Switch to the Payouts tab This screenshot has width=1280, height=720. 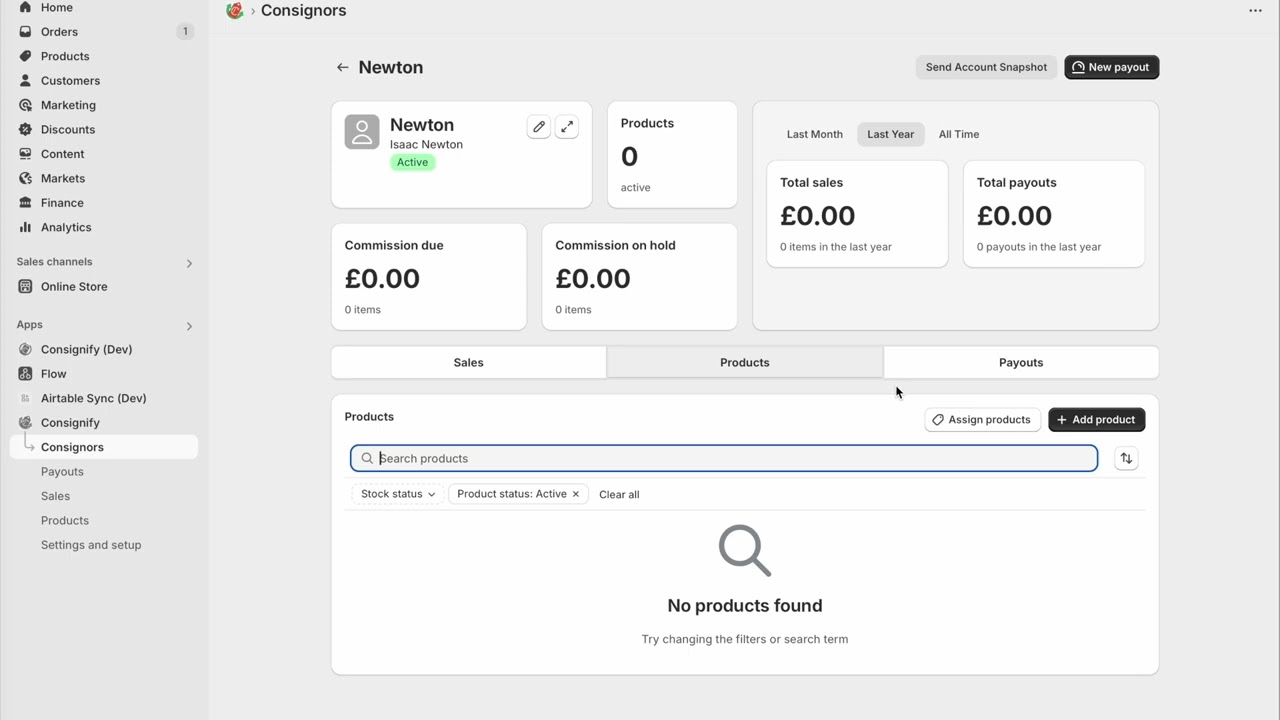[1021, 363]
